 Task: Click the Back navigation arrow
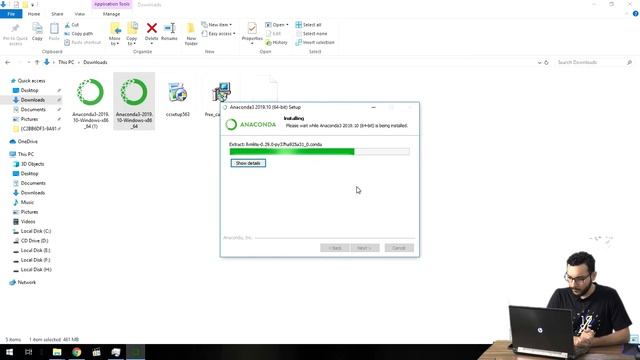click(x=8, y=62)
